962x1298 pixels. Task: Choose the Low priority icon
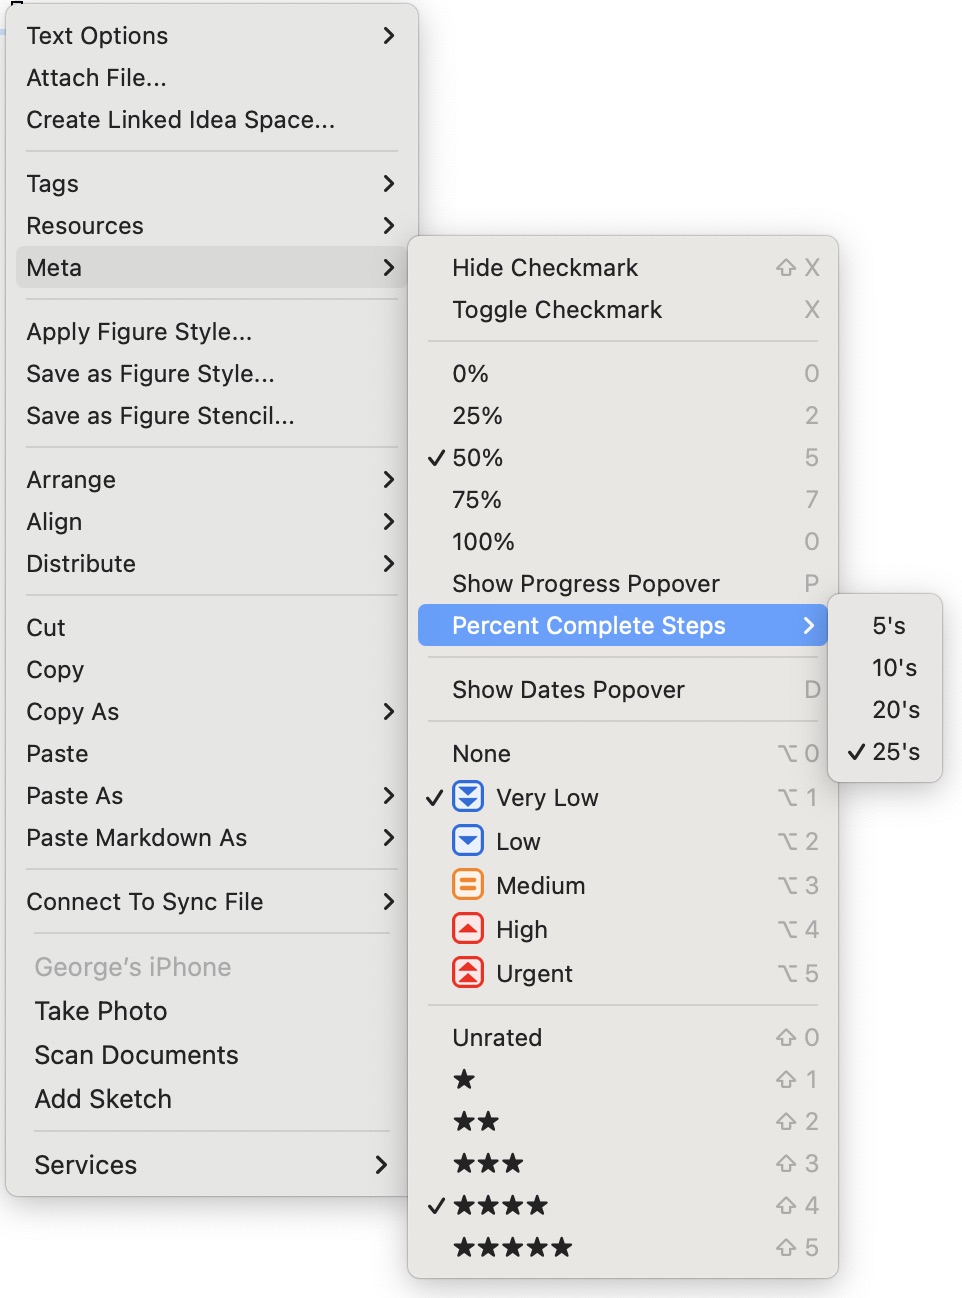(x=467, y=841)
